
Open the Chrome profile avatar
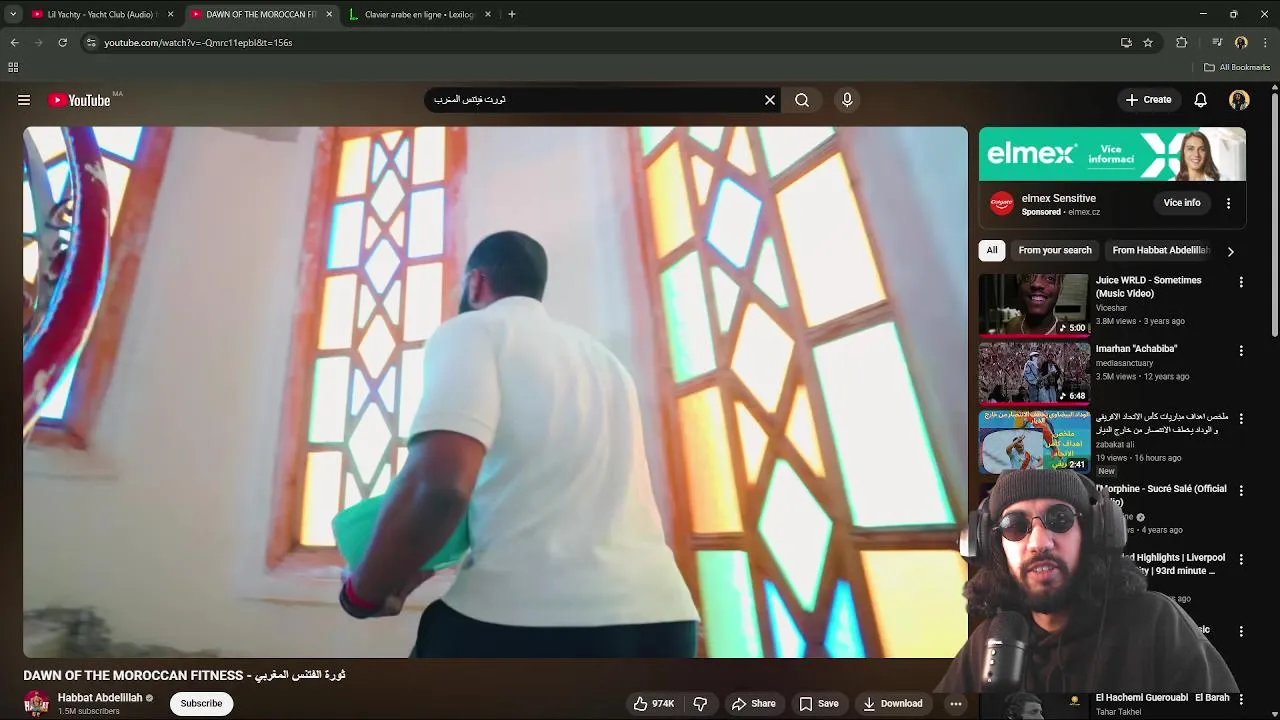tap(1241, 43)
